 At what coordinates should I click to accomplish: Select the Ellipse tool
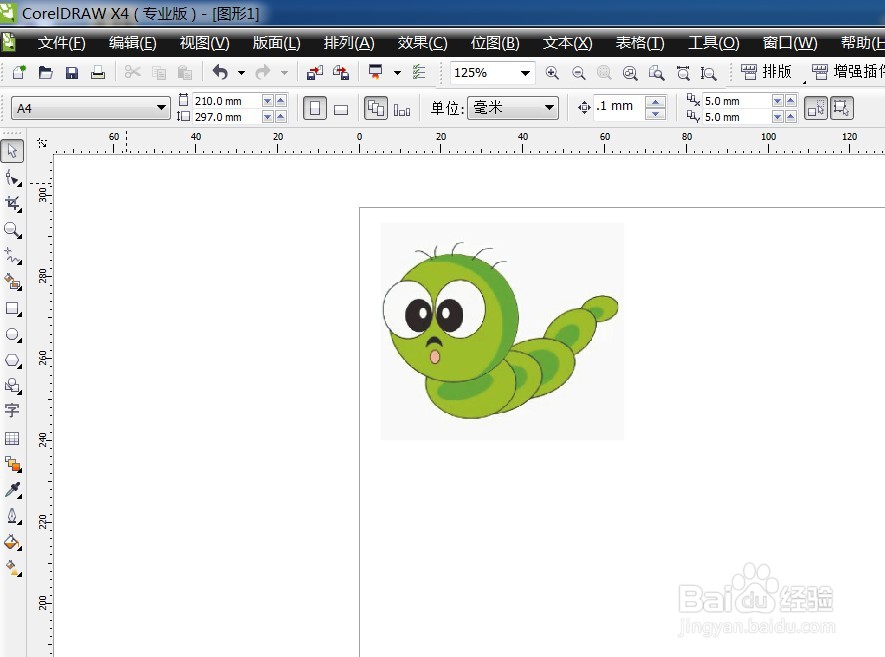(x=13, y=335)
